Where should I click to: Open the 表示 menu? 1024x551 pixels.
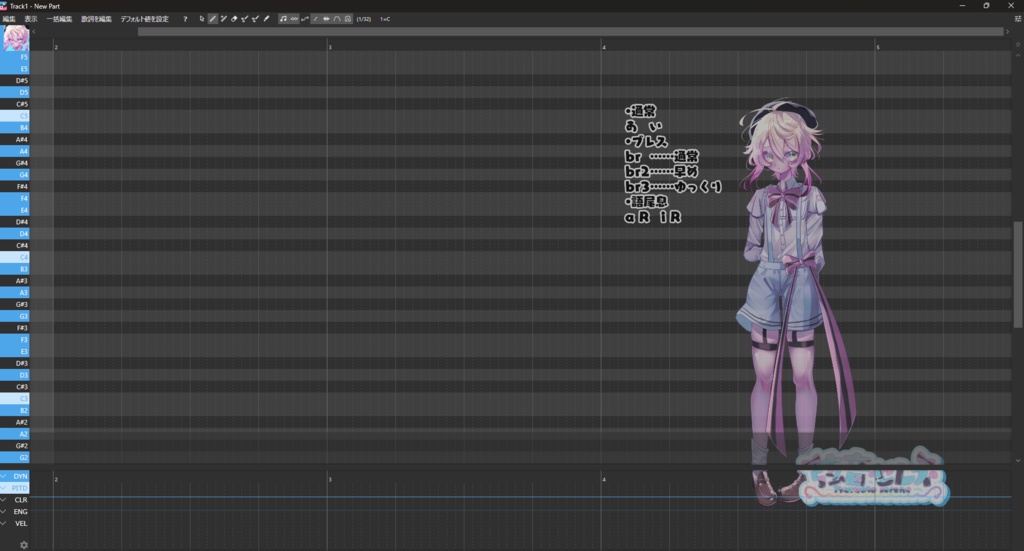tap(31, 19)
